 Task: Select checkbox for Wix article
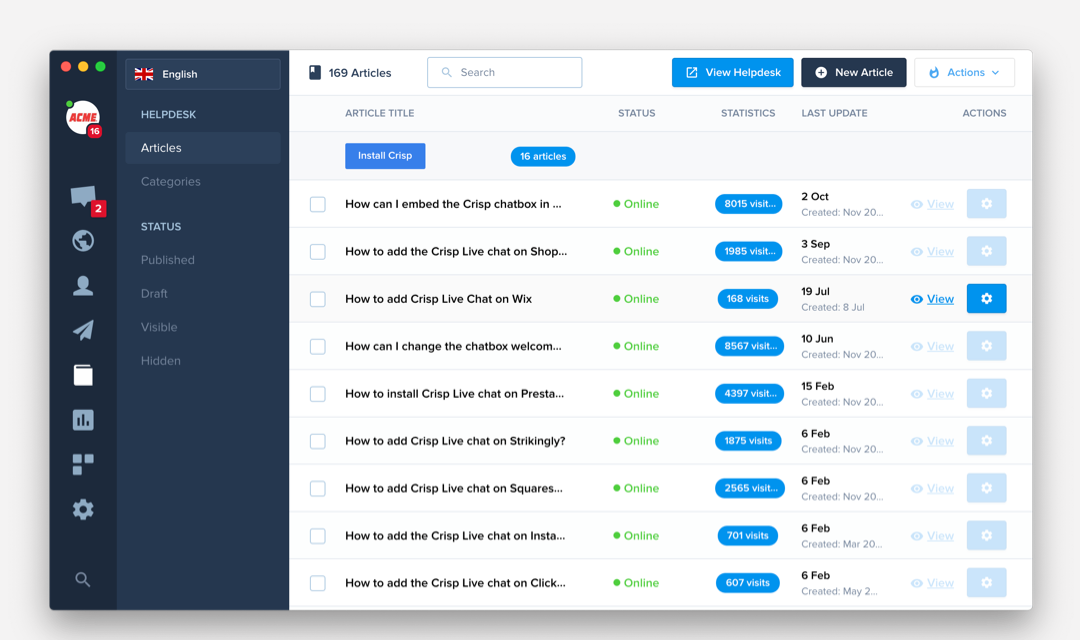pyautogui.click(x=318, y=299)
